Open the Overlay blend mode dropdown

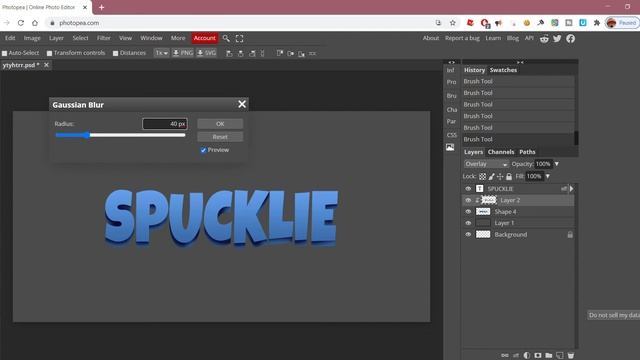pyautogui.click(x=486, y=164)
